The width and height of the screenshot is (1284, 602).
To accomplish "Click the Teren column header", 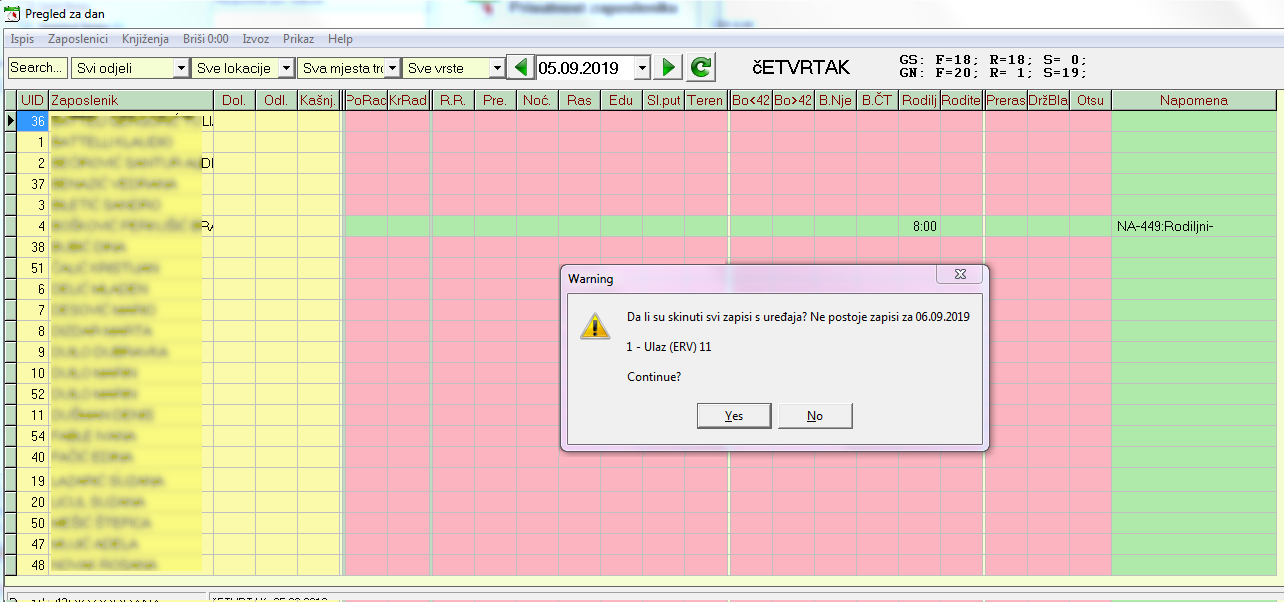I will coord(705,100).
